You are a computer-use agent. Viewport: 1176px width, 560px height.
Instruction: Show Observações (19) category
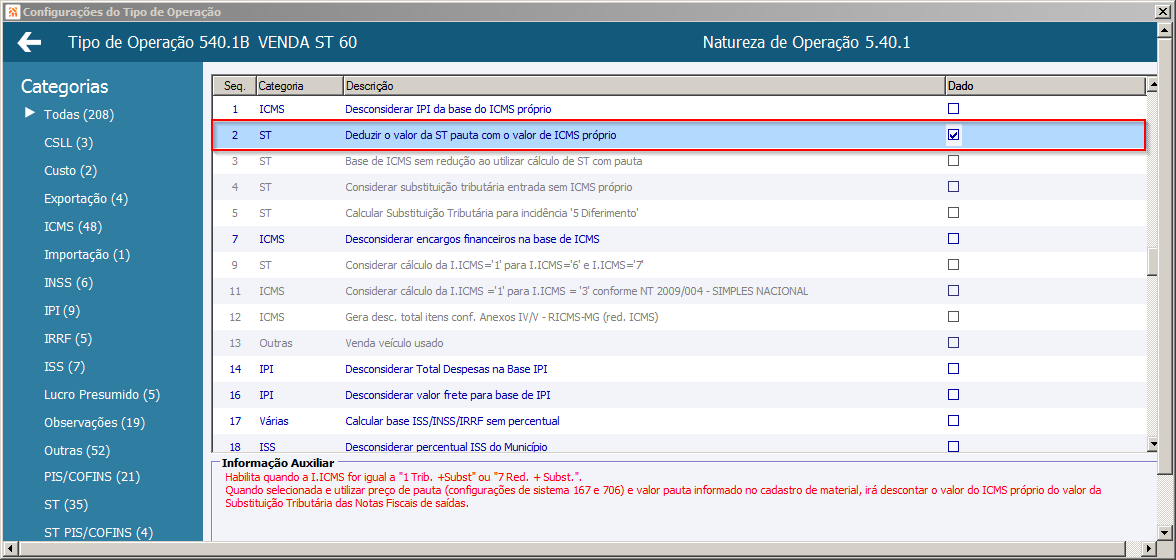94,423
